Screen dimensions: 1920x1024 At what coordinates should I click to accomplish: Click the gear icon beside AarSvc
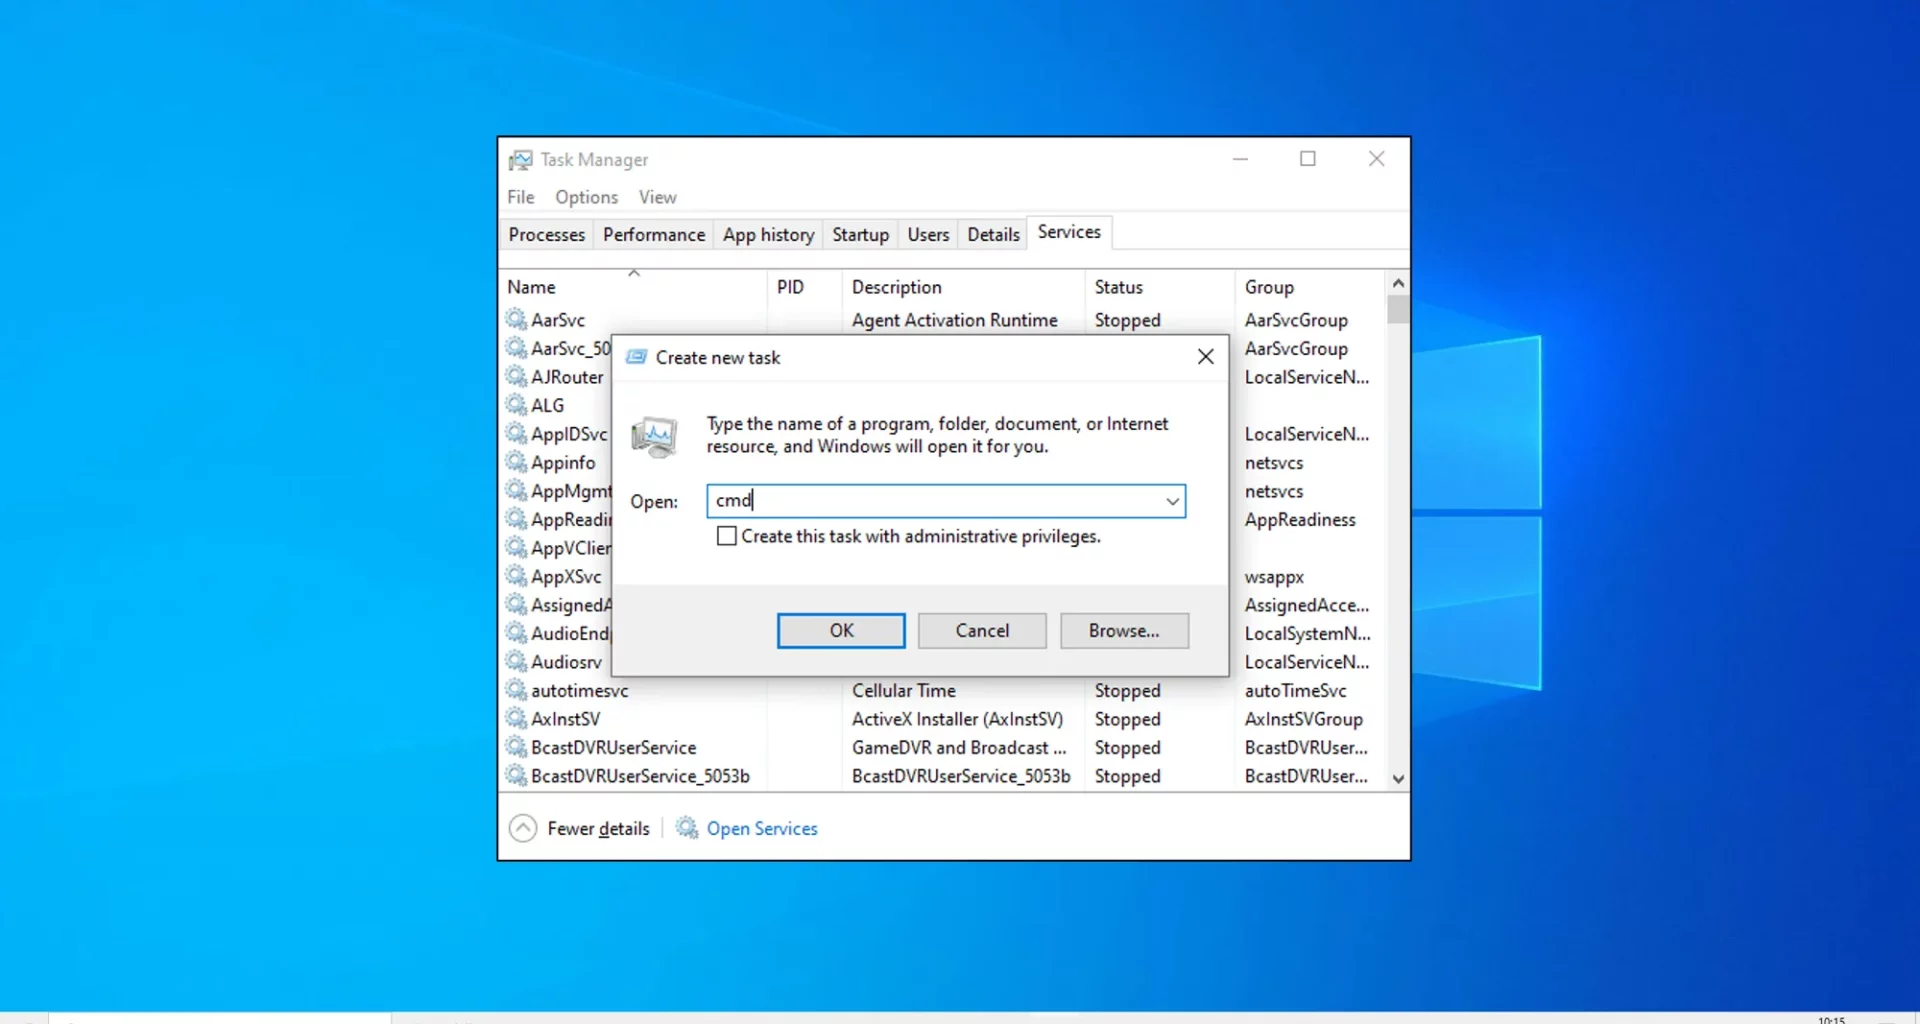click(x=516, y=320)
